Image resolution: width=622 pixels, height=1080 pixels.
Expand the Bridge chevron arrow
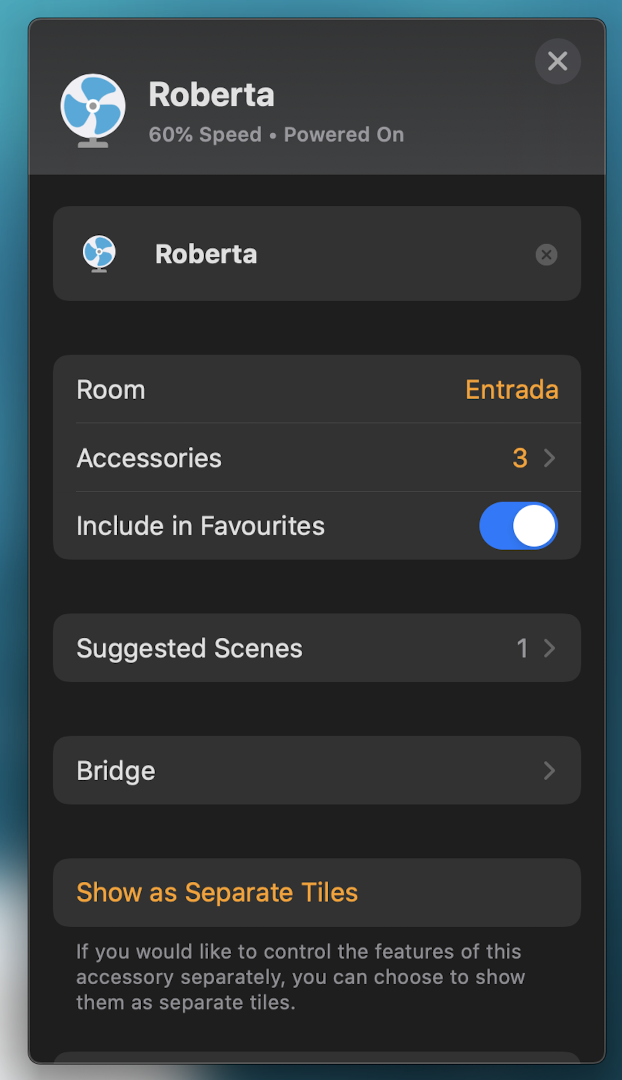tap(549, 770)
